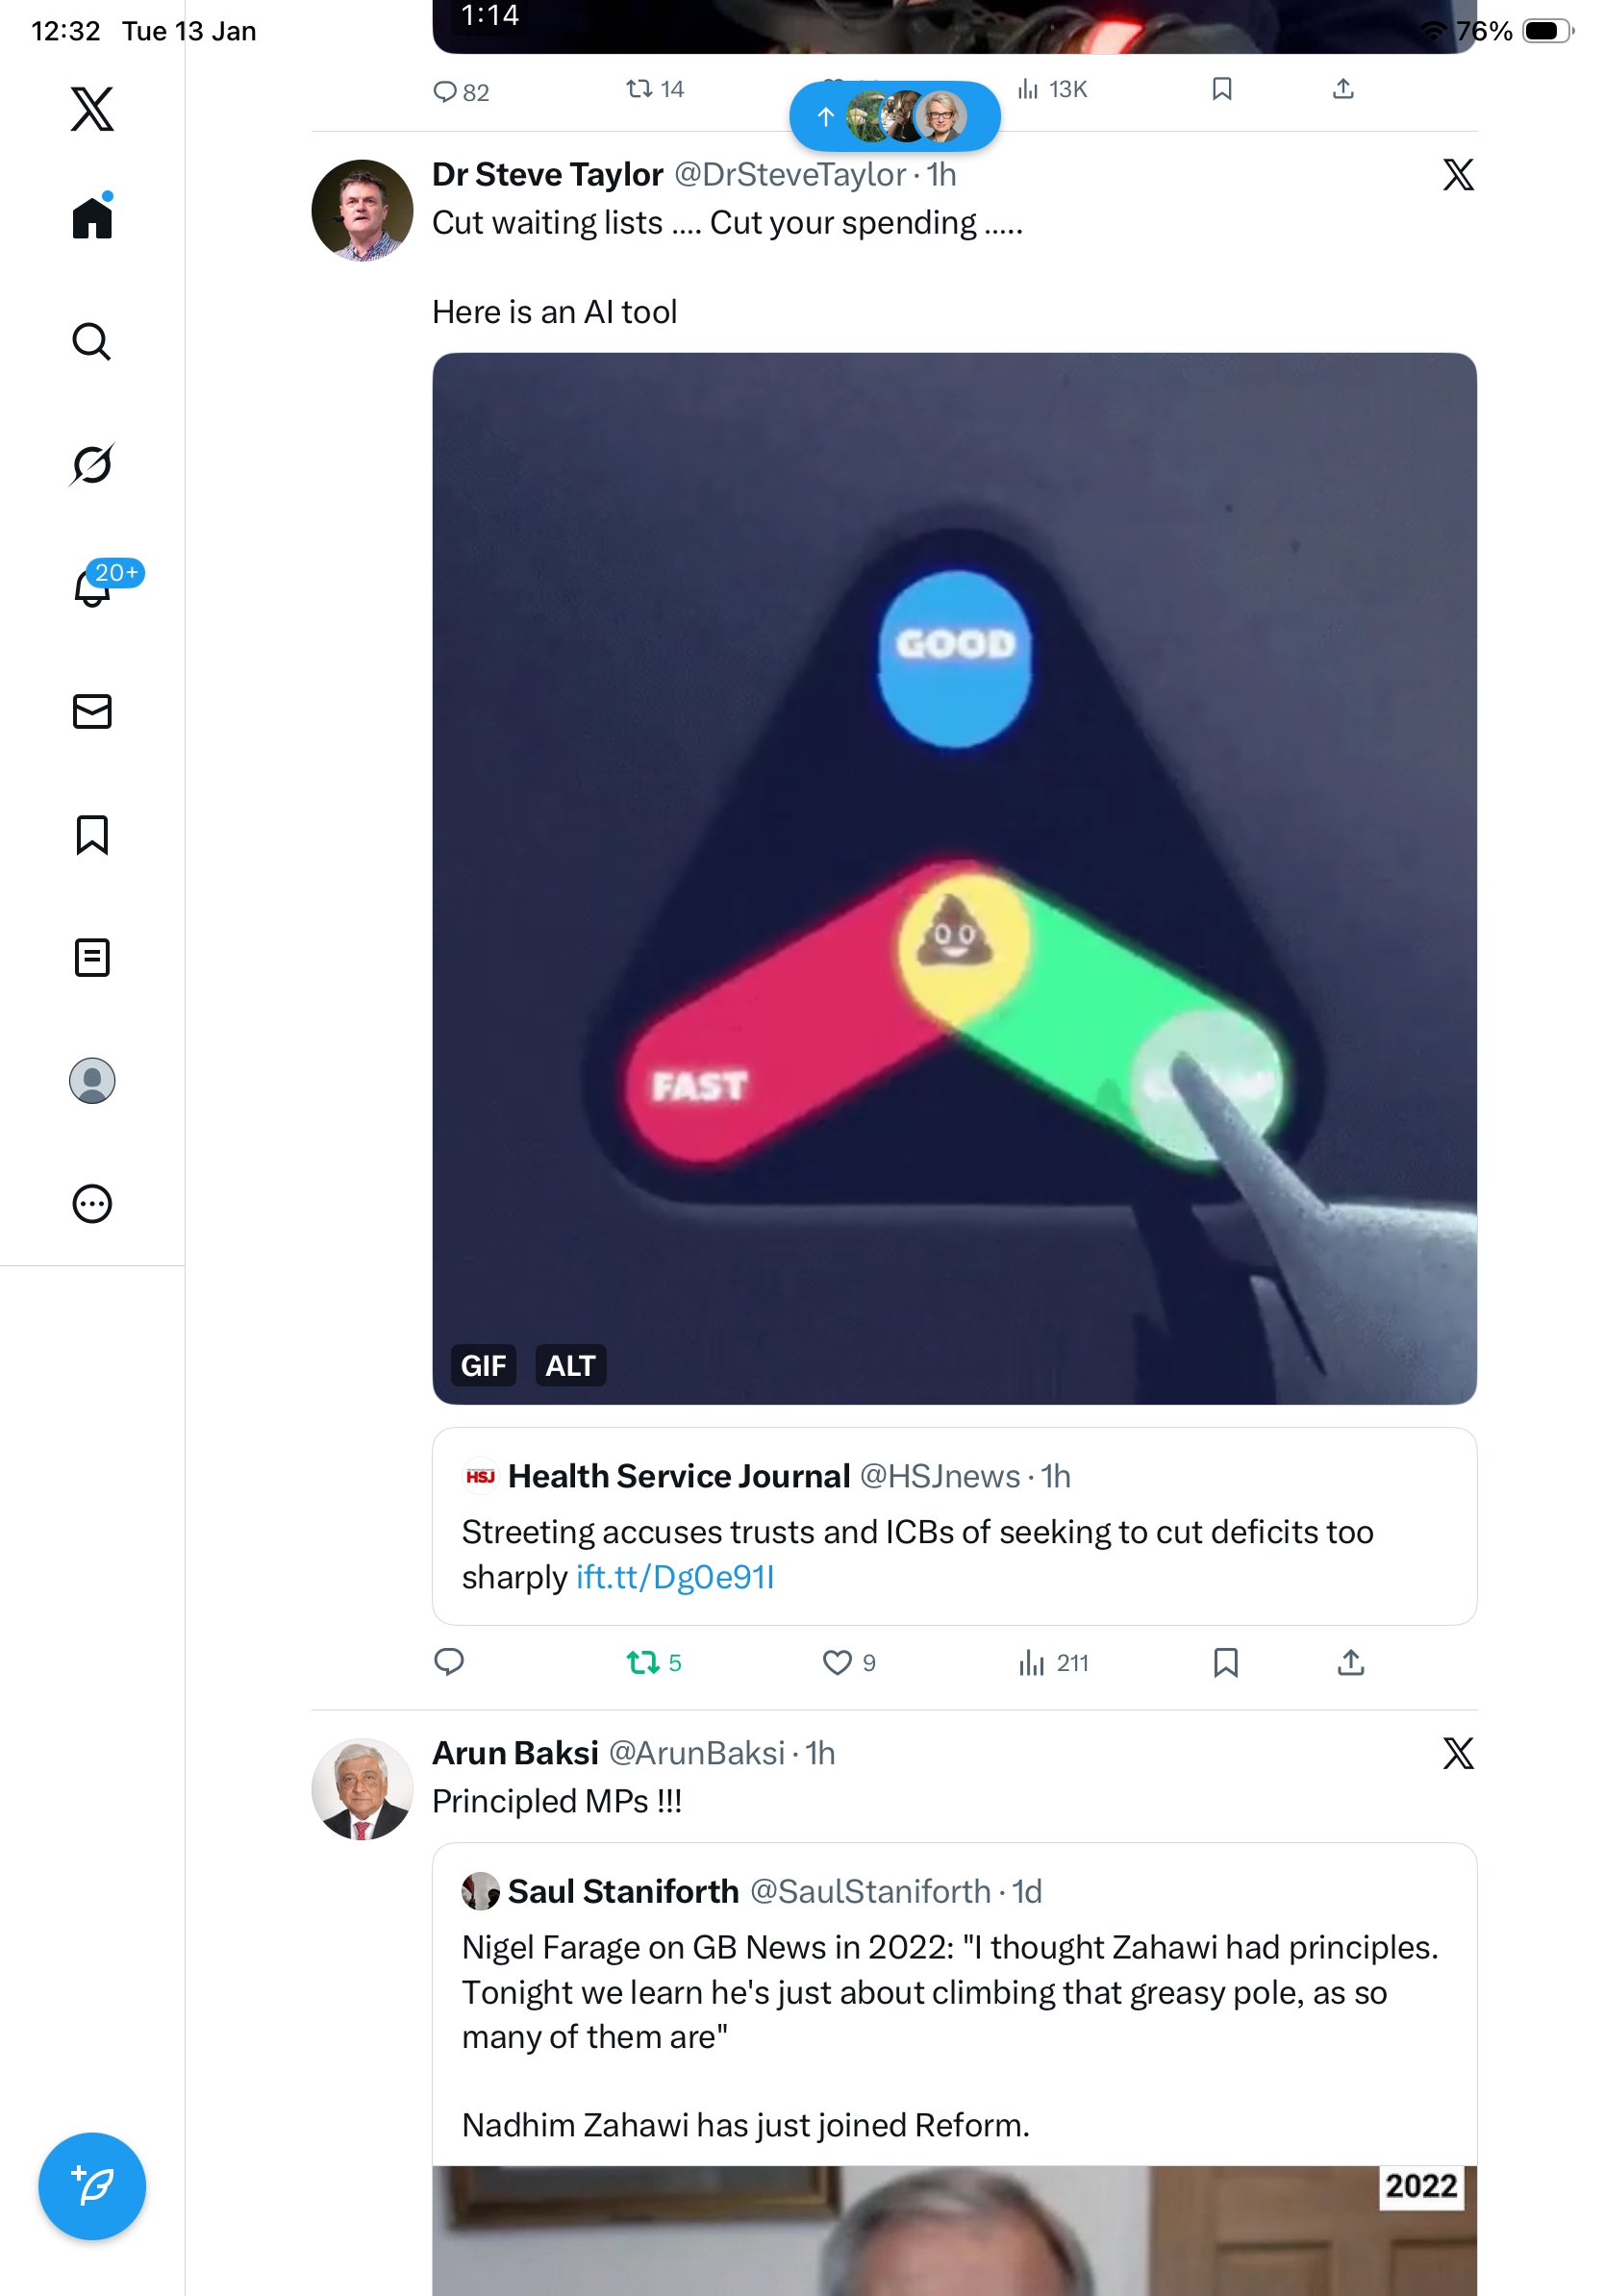Image resolution: width=1604 pixels, height=2296 pixels.
Task: Expand the More options circle menu
Action: coord(92,1203)
